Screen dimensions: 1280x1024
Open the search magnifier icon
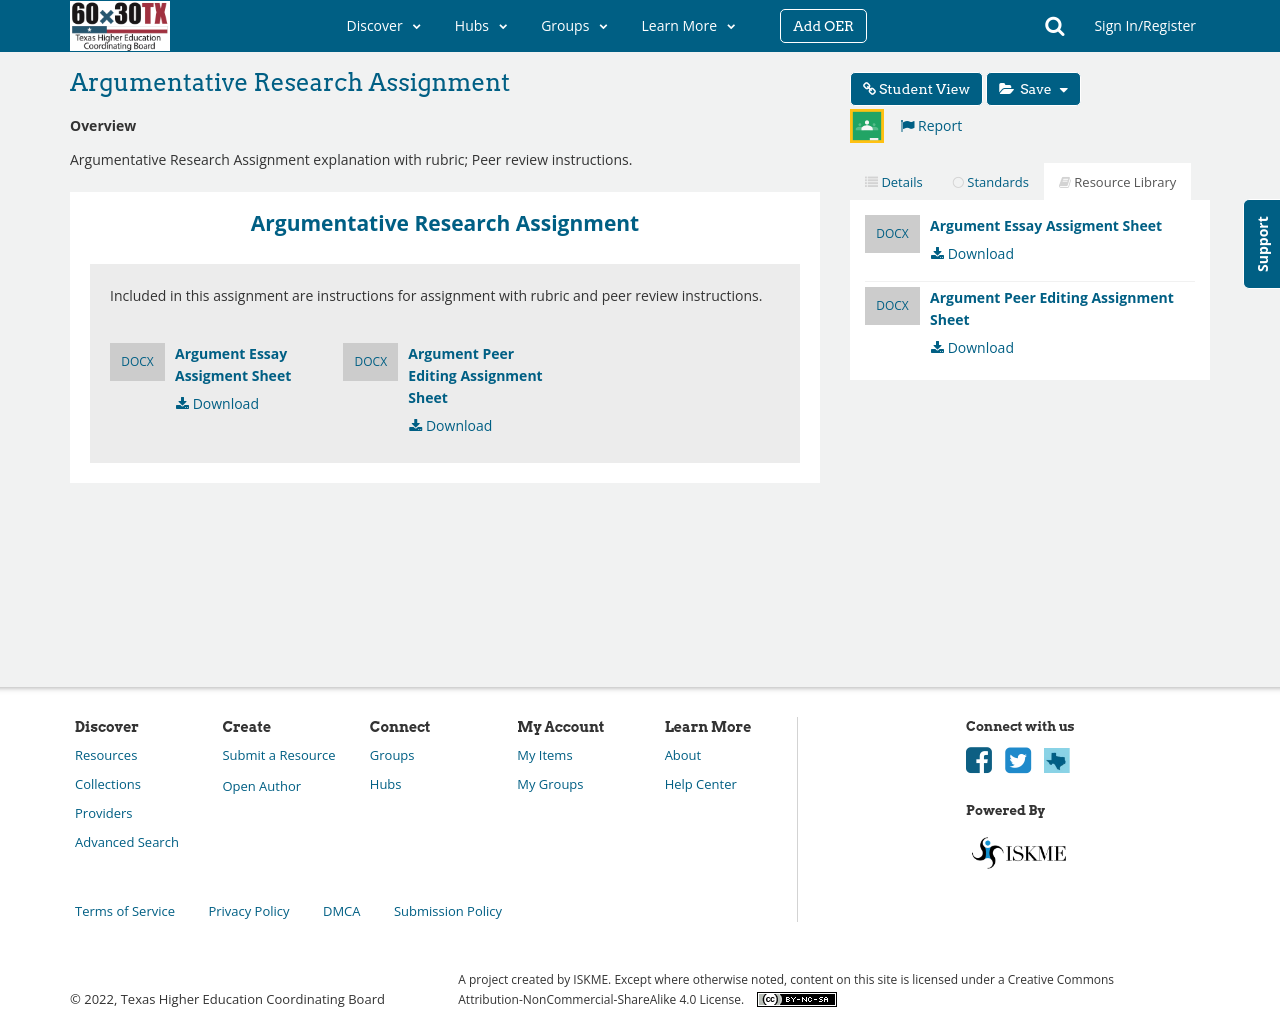coord(1054,26)
